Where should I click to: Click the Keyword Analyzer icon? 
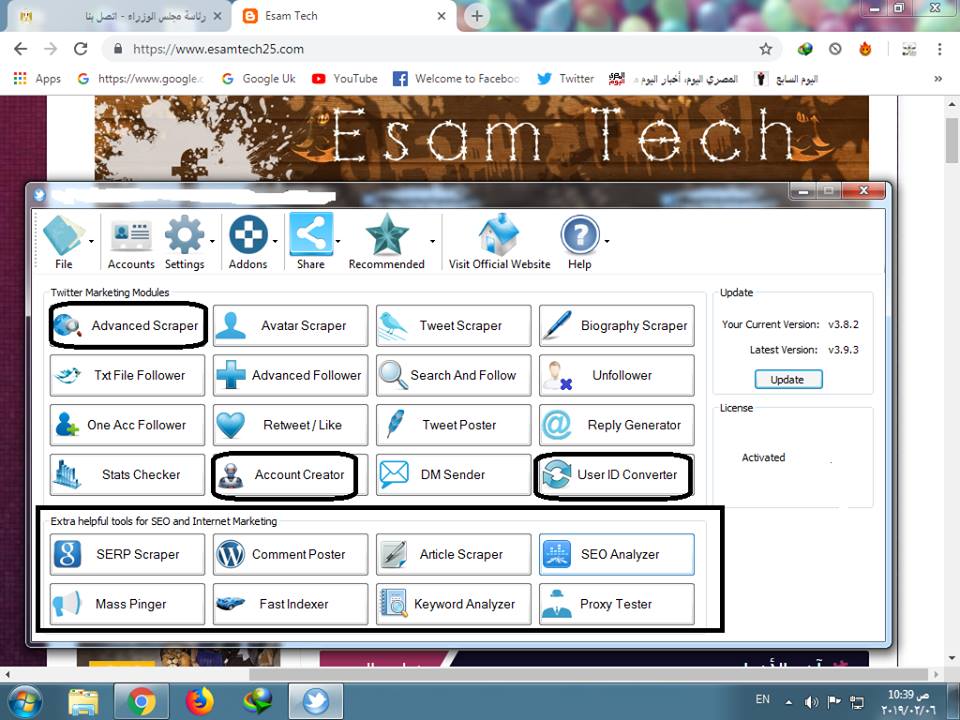pos(394,604)
